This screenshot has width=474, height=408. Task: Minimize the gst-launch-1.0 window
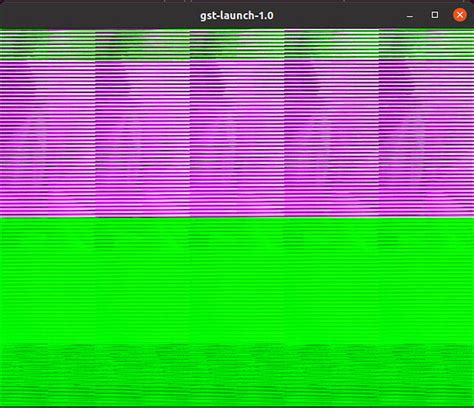click(x=410, y=15)
